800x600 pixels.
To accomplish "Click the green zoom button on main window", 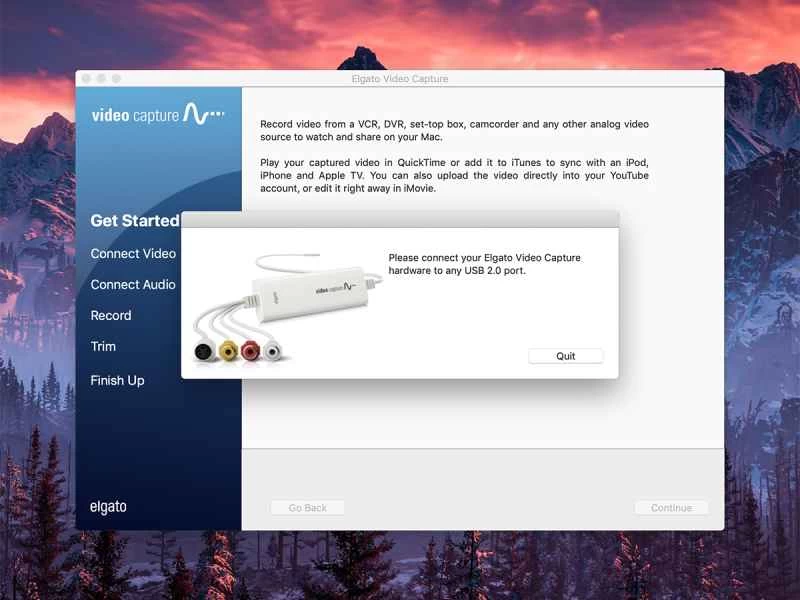I will [116, 78].
